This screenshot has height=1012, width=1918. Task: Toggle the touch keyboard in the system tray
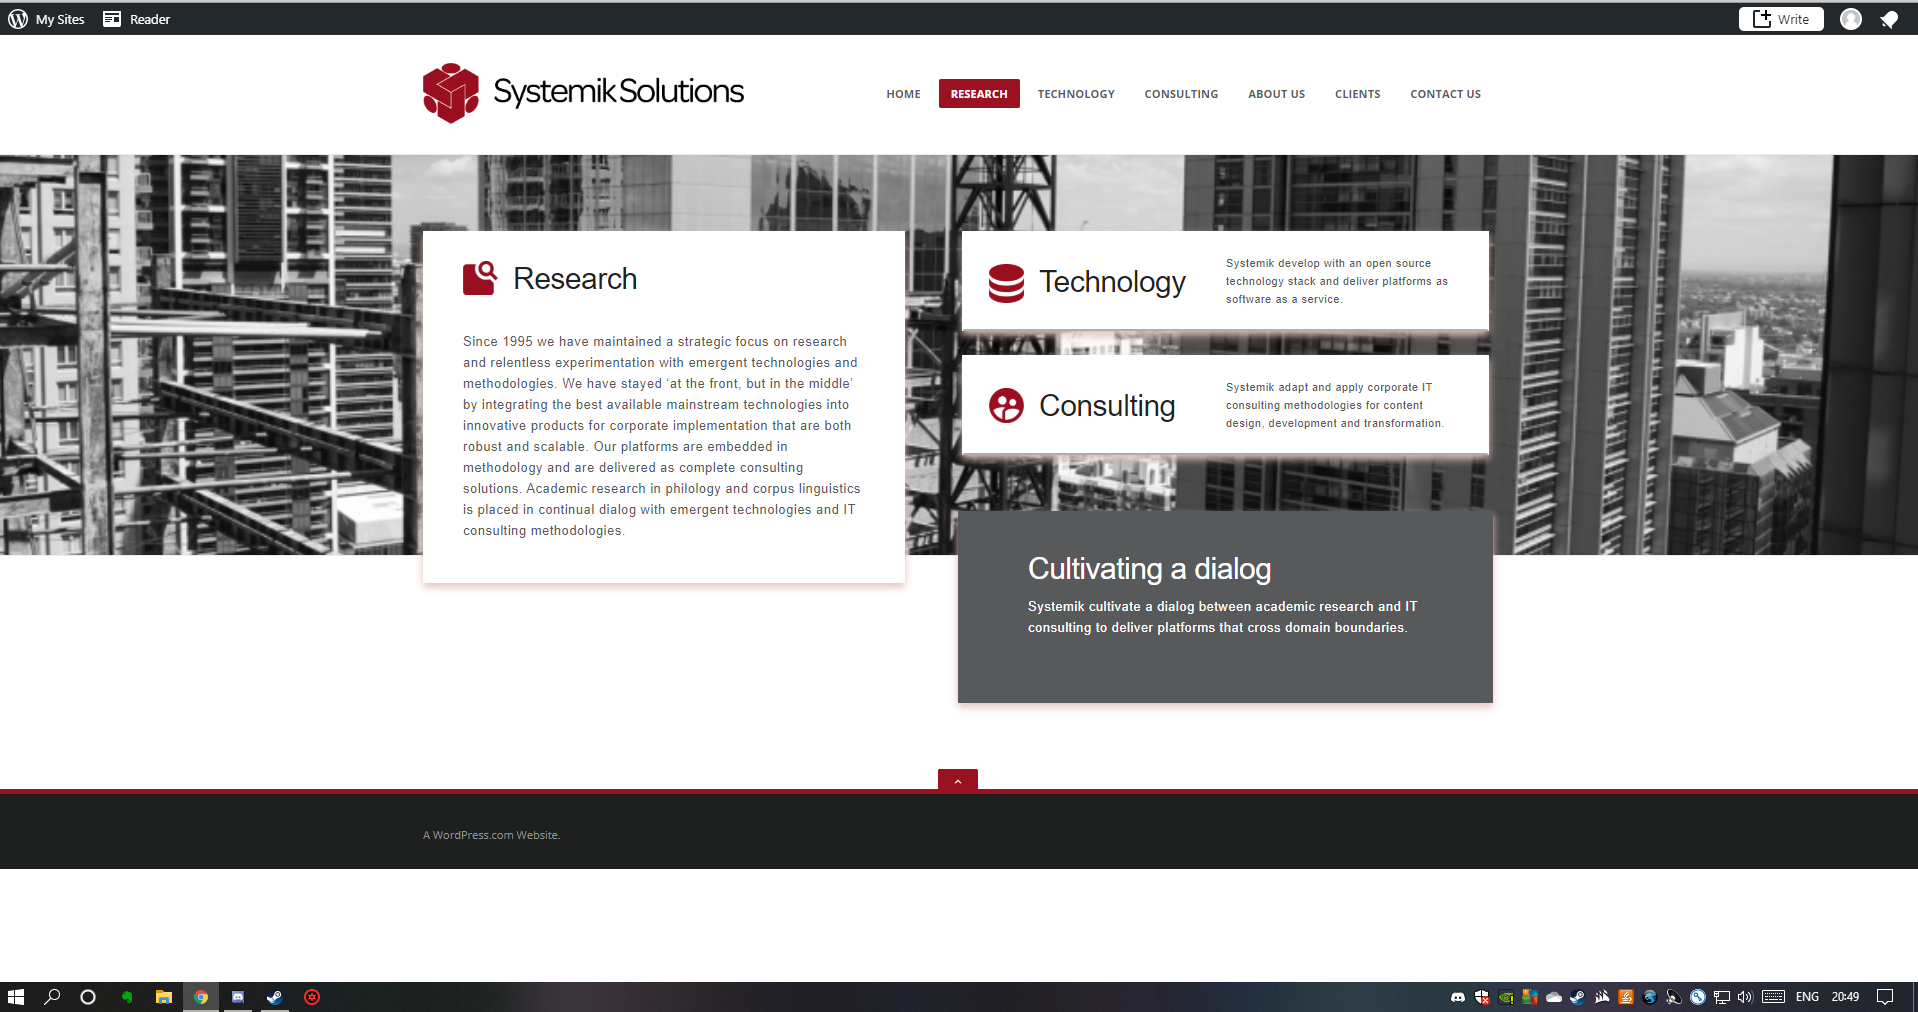[x=1773, y=997]
